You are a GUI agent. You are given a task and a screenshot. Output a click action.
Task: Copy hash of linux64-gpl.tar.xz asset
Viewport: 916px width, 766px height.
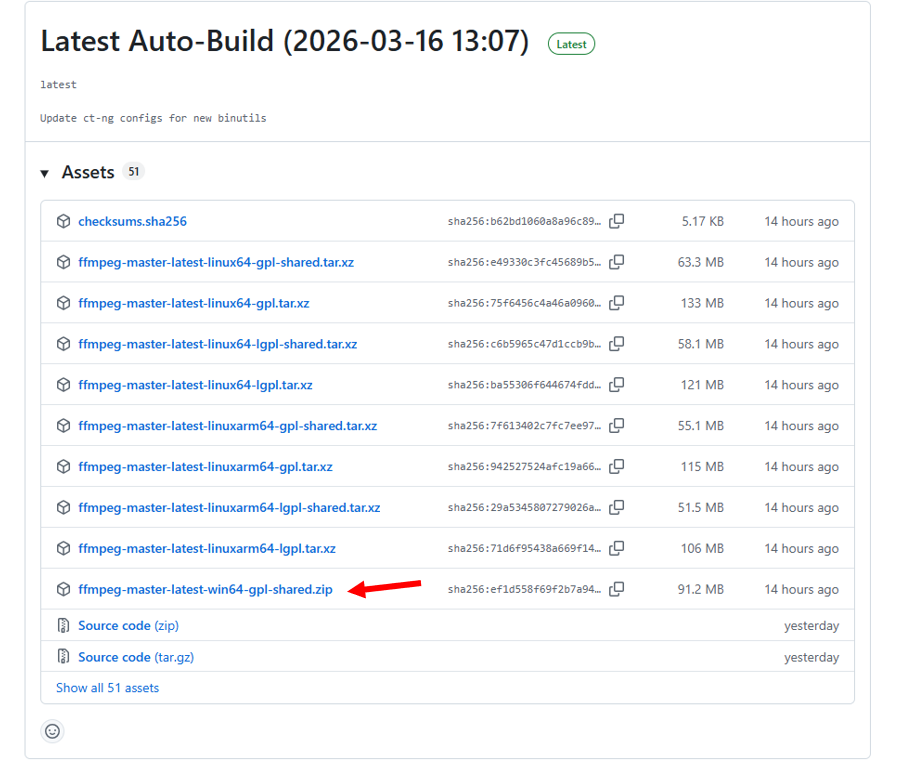[616, 303]
